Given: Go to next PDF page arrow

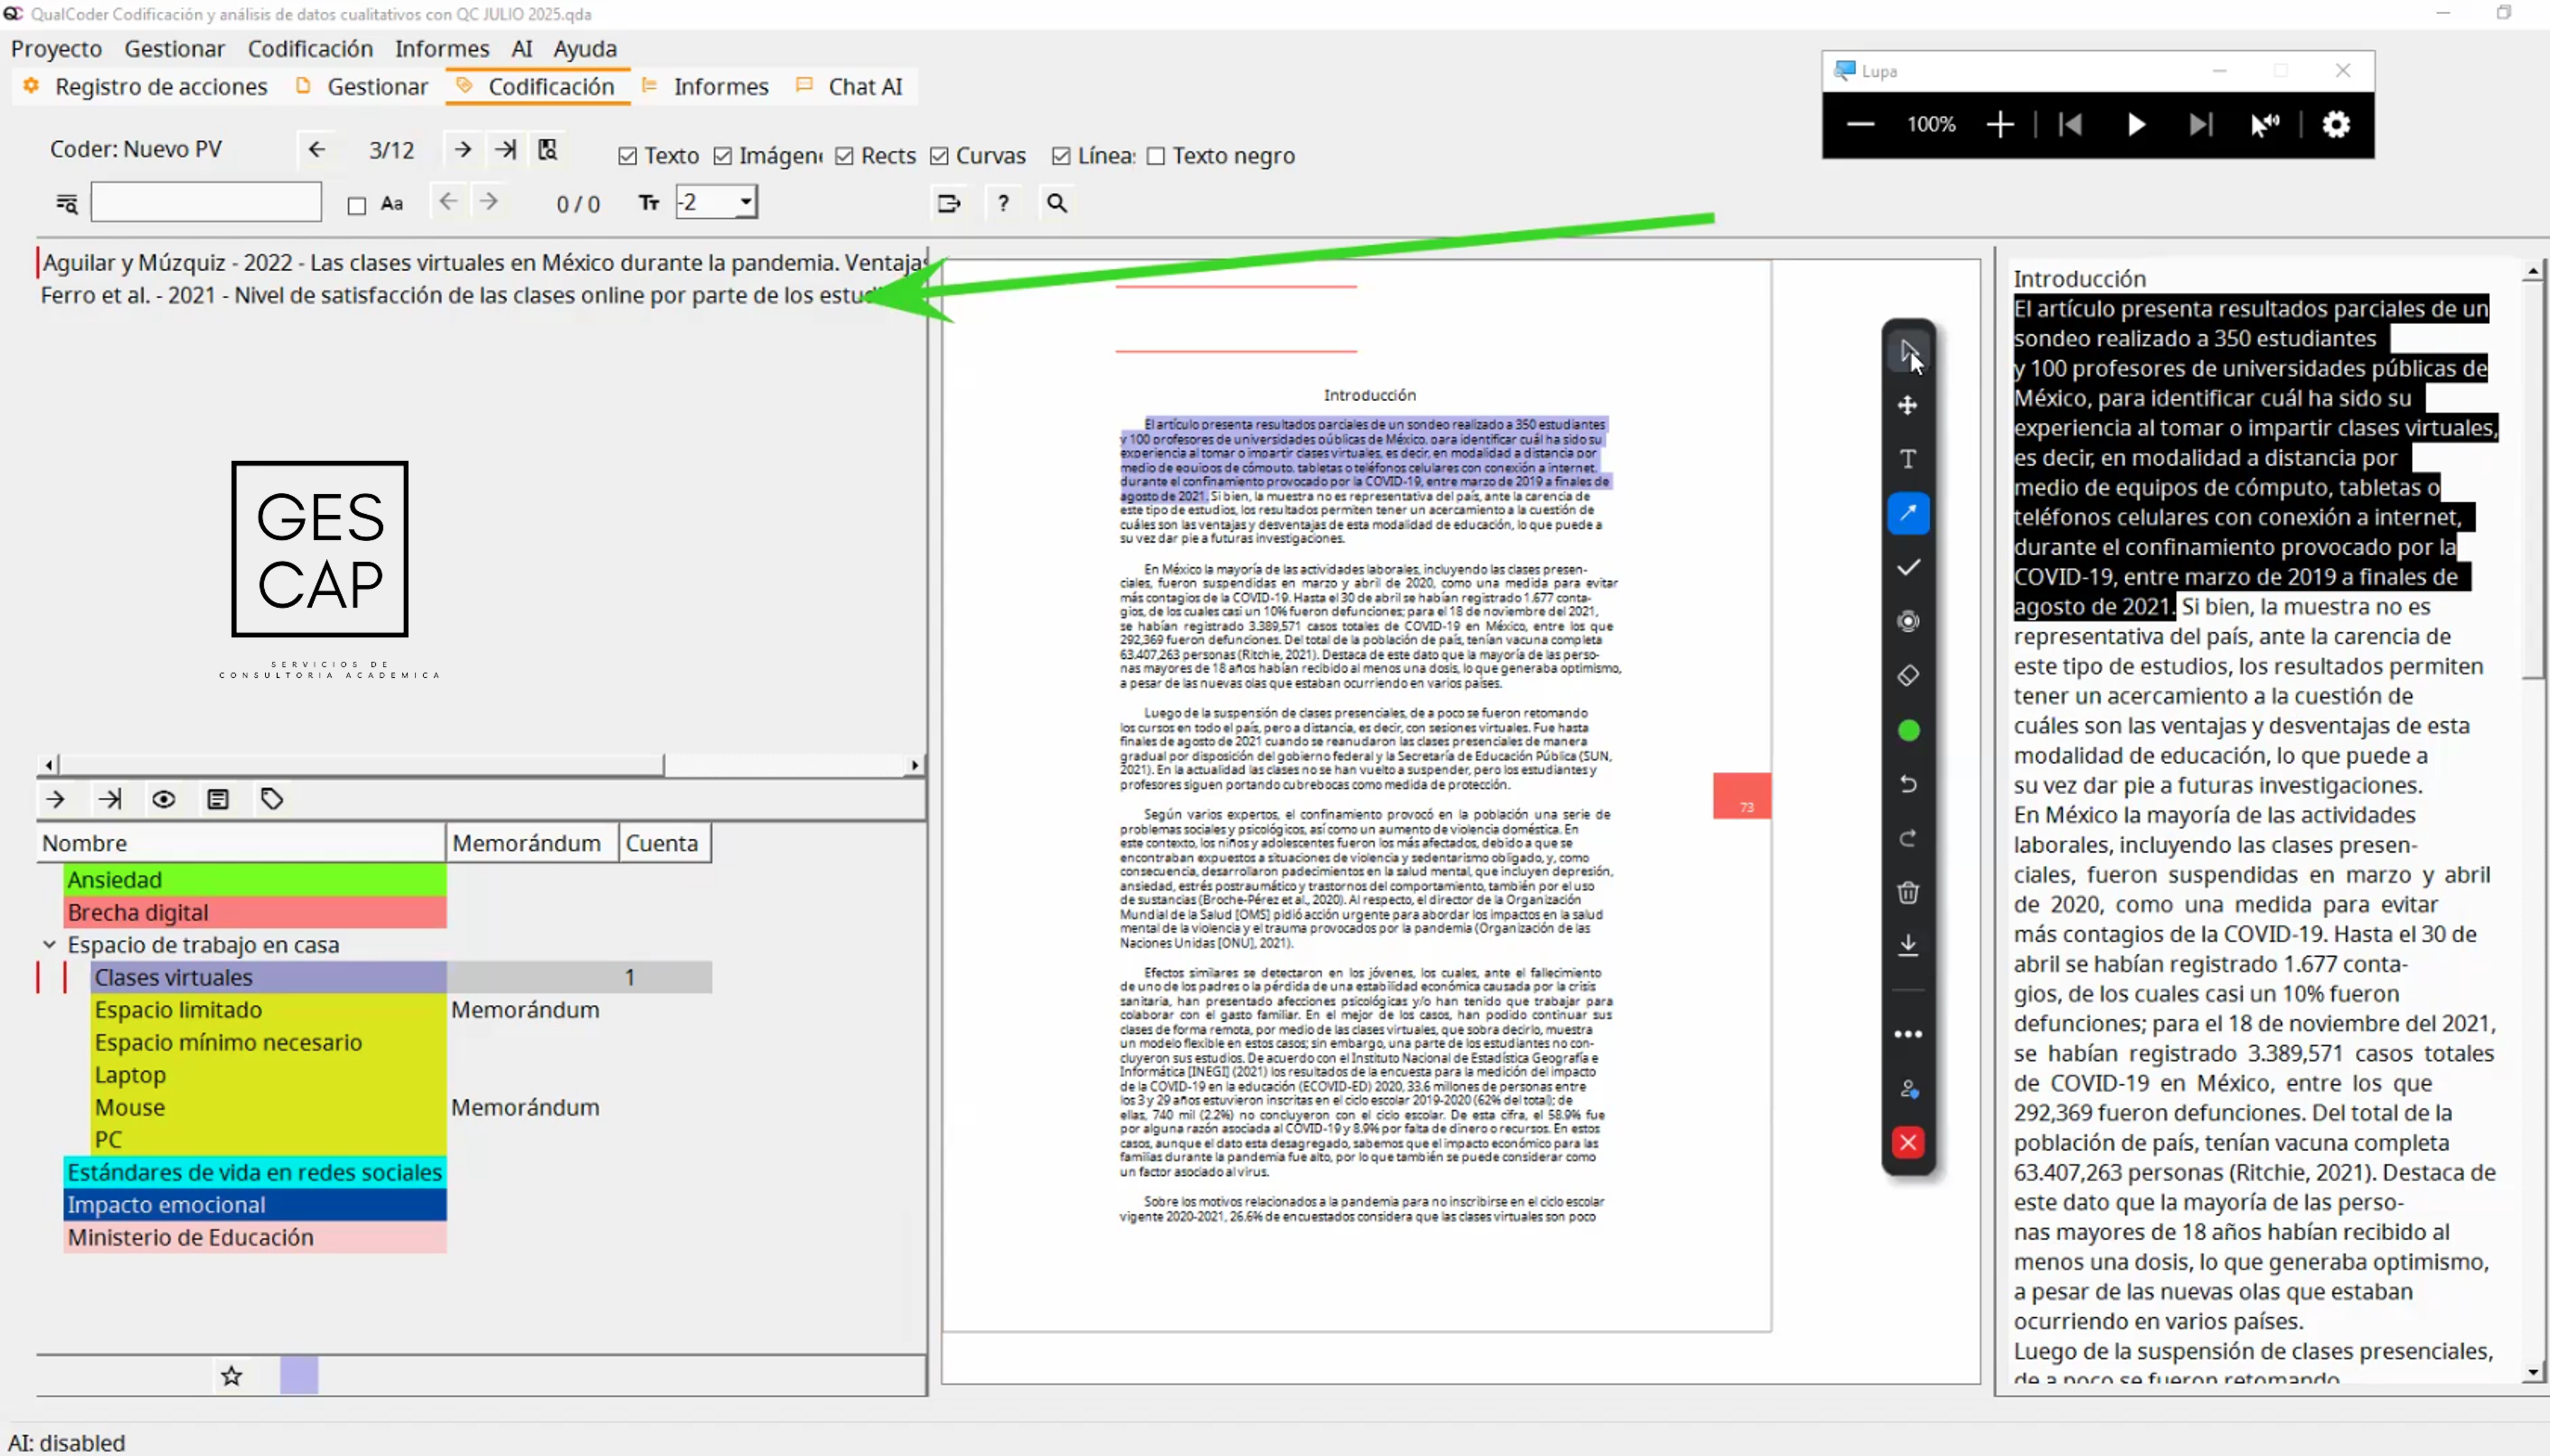Looking at the screenshot, I should [x=462, y=150].
